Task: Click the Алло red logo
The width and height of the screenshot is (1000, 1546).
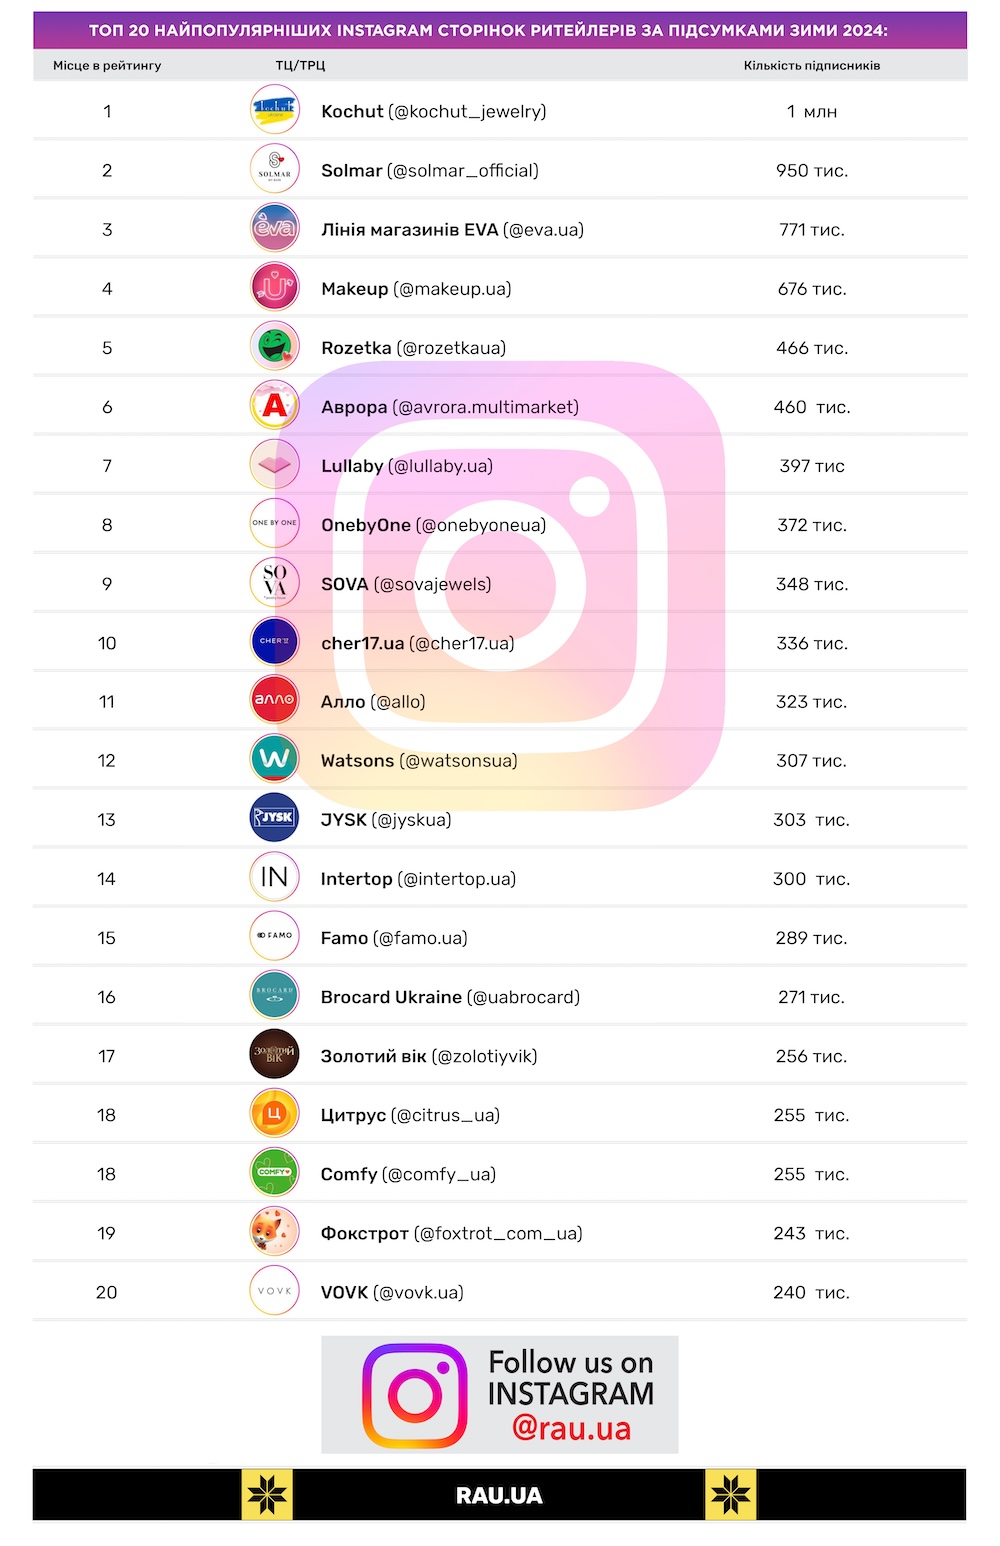Action: pyautogui.click(x=274, y=700)
